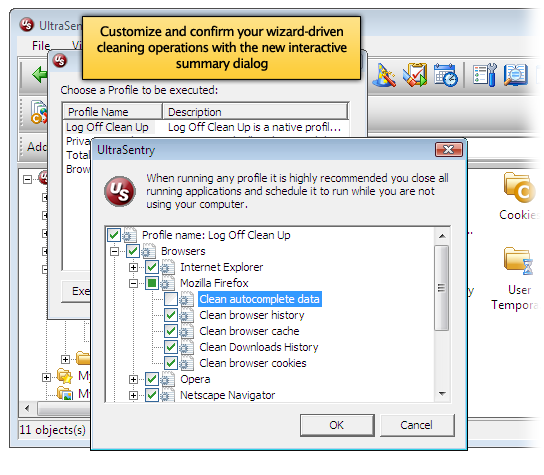Click the gear page icon beside Browsers

pyautogui.click(x=149, y=251)
